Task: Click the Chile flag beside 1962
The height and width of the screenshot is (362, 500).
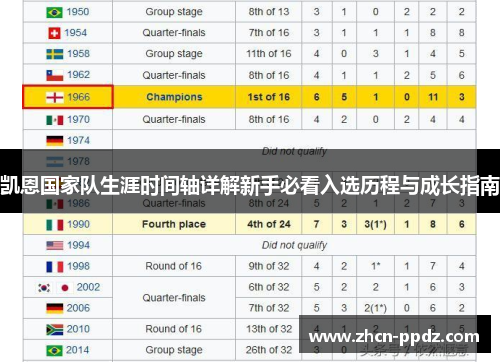Action: [55, 75]
